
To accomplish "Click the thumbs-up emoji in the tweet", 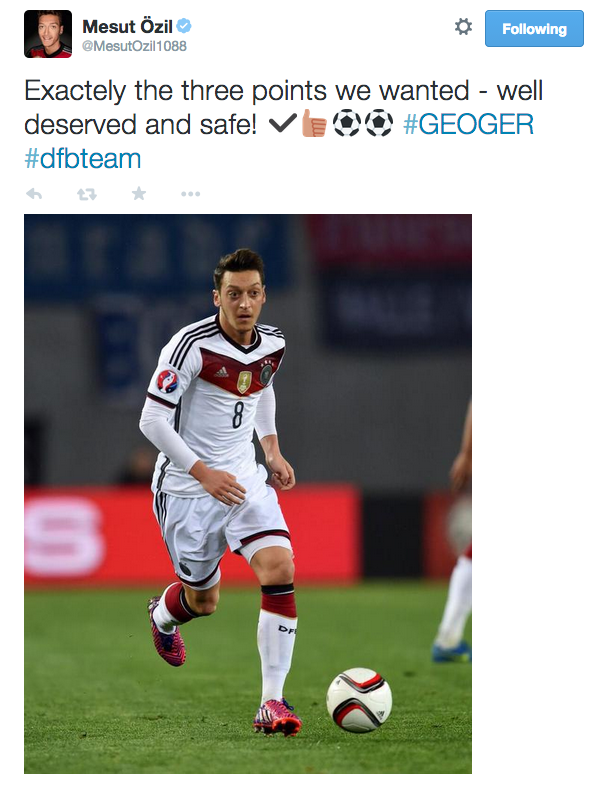I will pyautogui.click(x=315, y=123).
